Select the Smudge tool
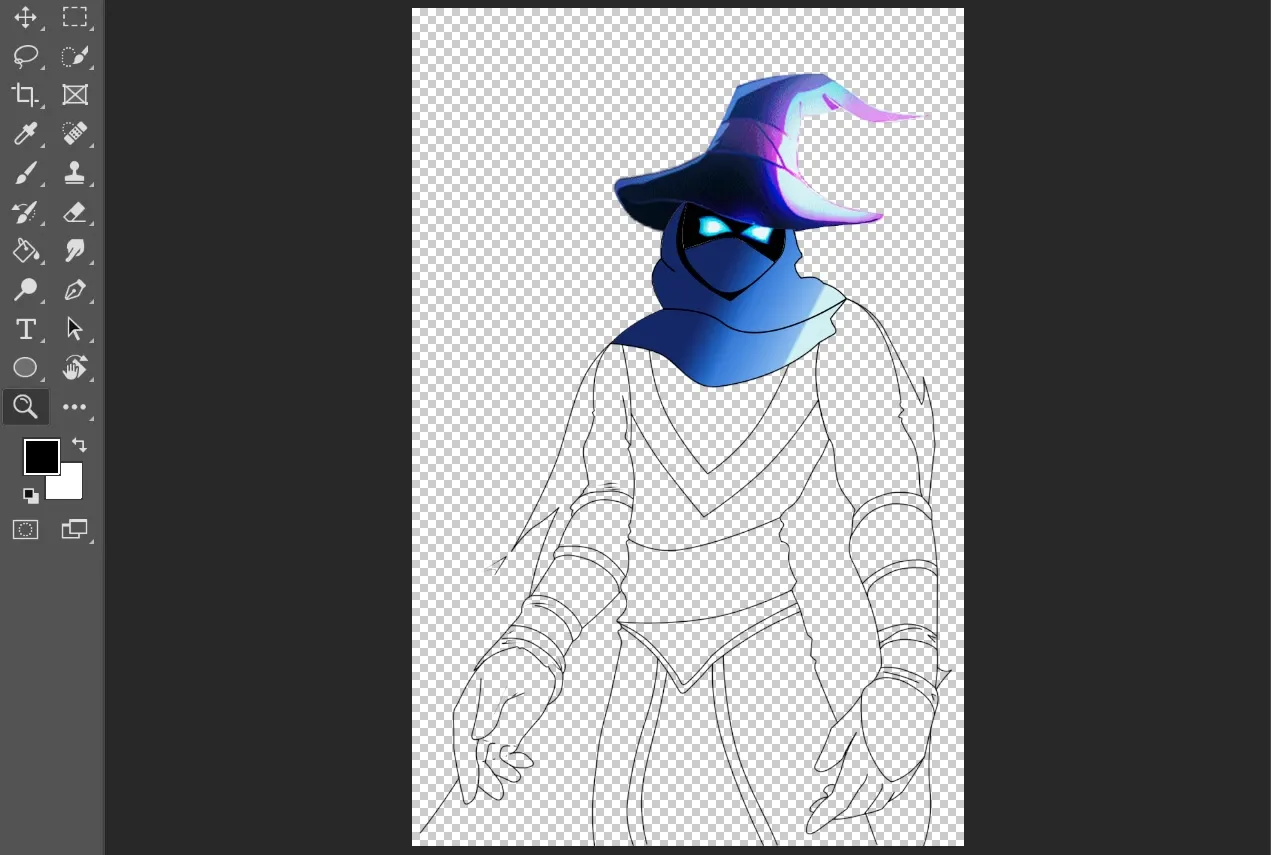The width and height of the screenshot is (1271, 855). coord(75,251)
